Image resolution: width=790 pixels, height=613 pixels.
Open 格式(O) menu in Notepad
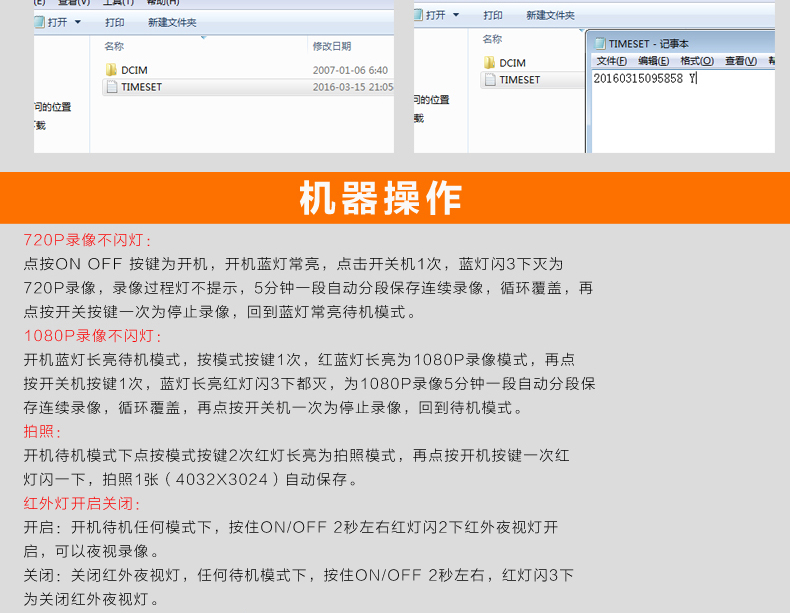pyautogui.click(x=697, y=61)
